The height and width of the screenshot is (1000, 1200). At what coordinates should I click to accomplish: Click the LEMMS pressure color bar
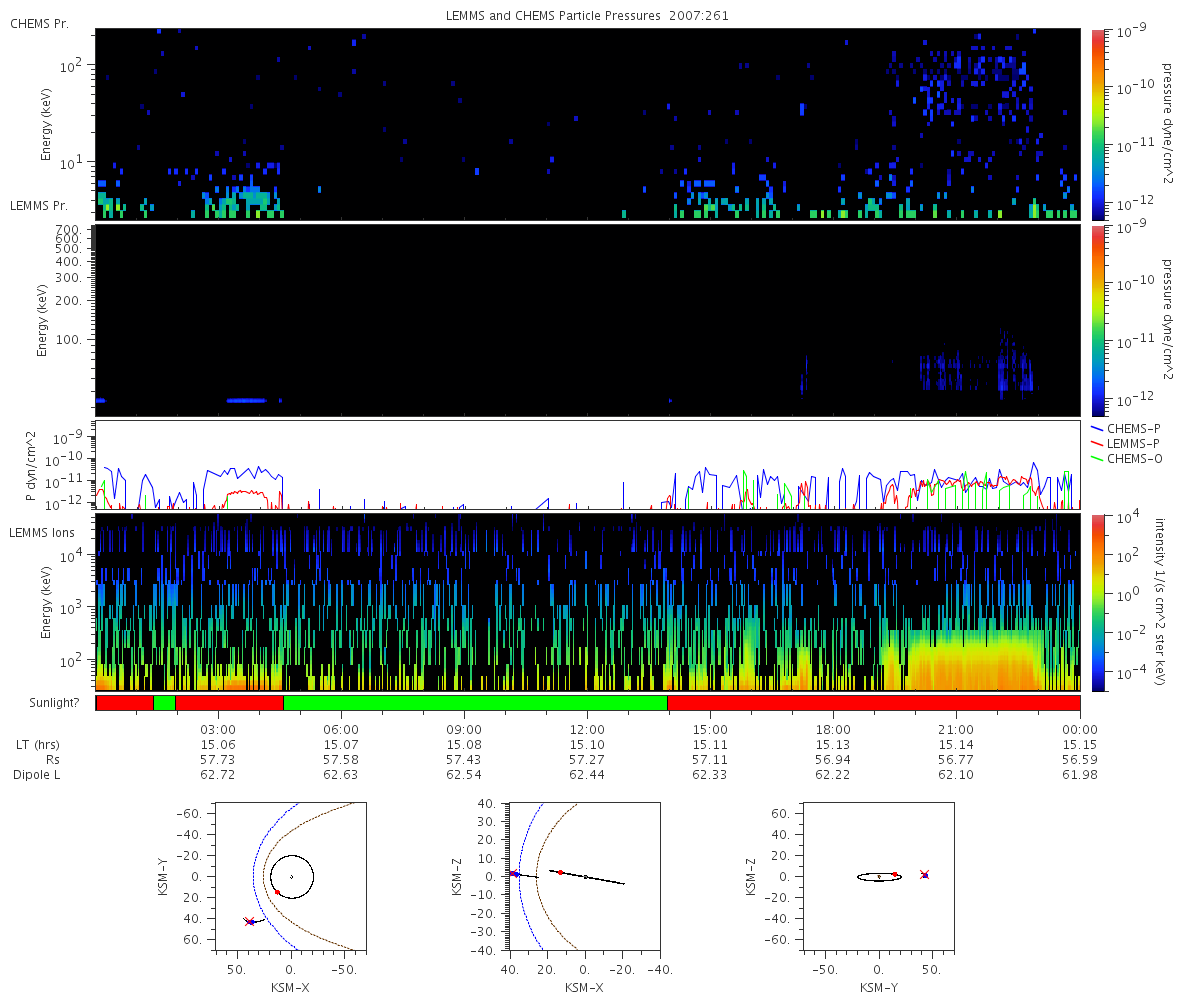1097,320
